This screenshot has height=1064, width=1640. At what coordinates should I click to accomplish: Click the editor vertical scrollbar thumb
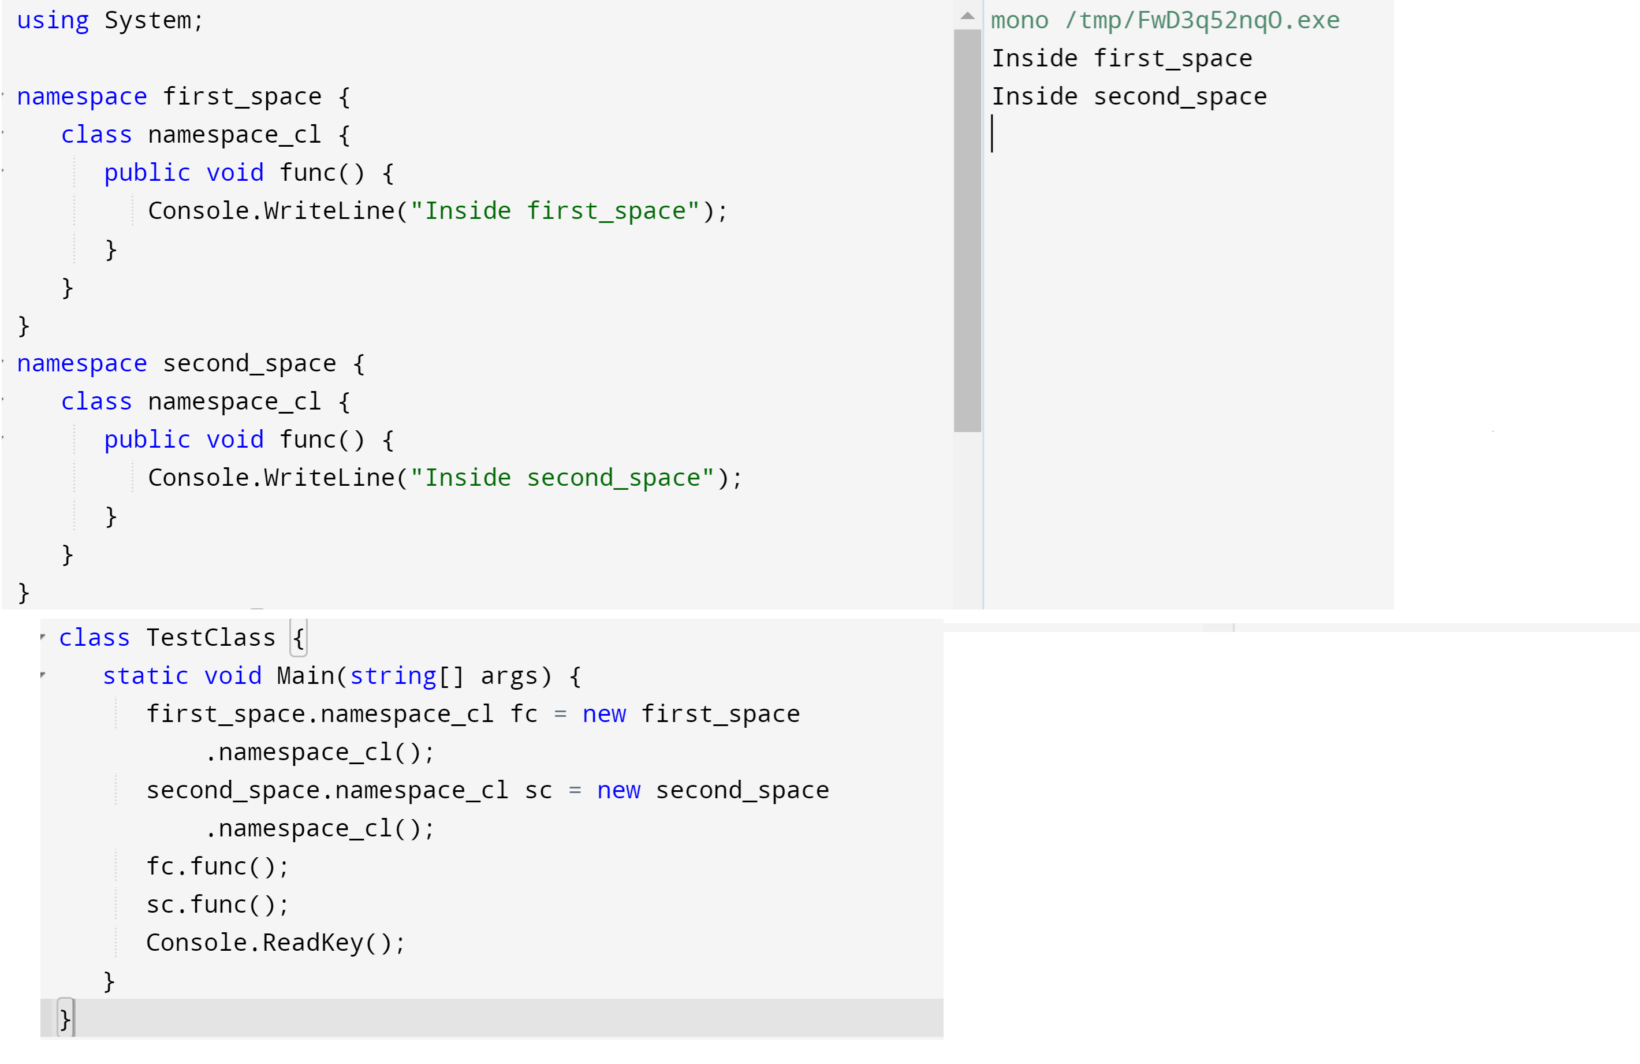coord(967,230)
